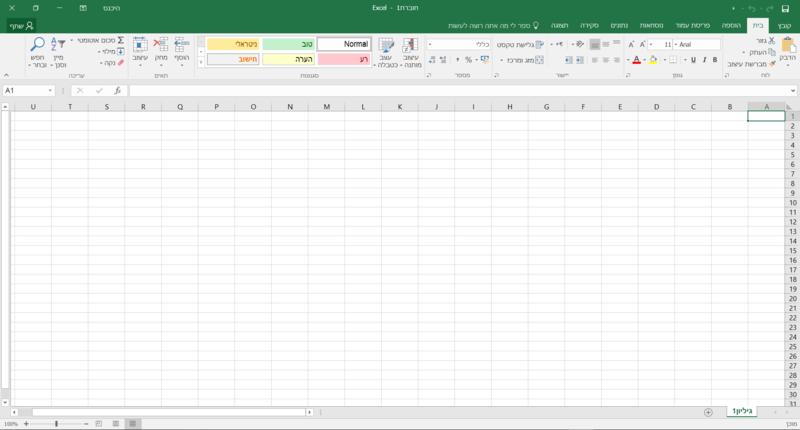
Task: Click the Share (שתף) button
Action: point(22,25)
